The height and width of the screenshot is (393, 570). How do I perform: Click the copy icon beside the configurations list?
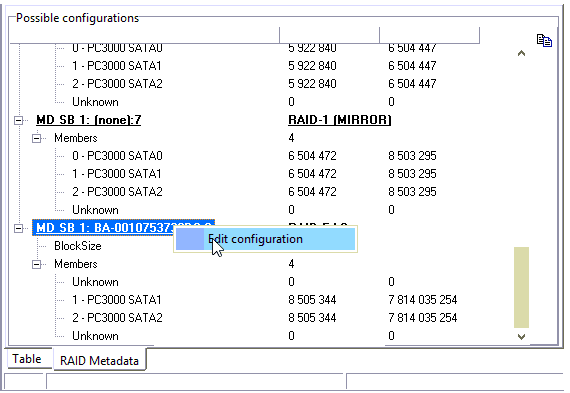point(544,40)
